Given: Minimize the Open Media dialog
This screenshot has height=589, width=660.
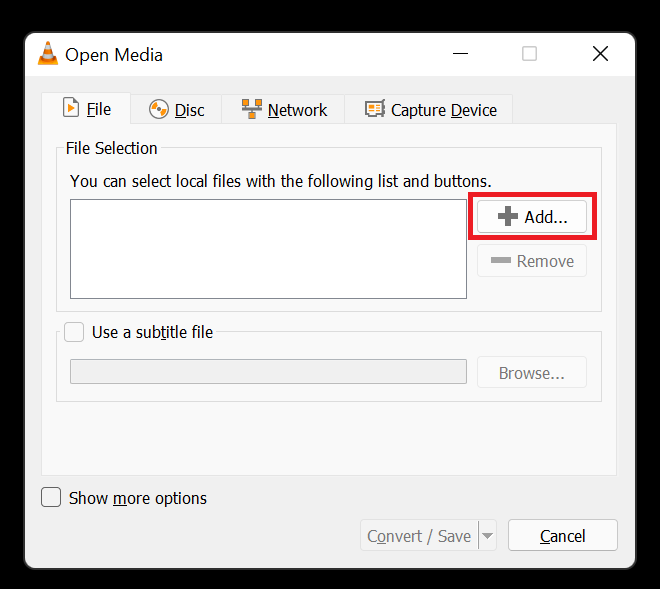Looking at the screenshot, I should click(x=459, y=54).
